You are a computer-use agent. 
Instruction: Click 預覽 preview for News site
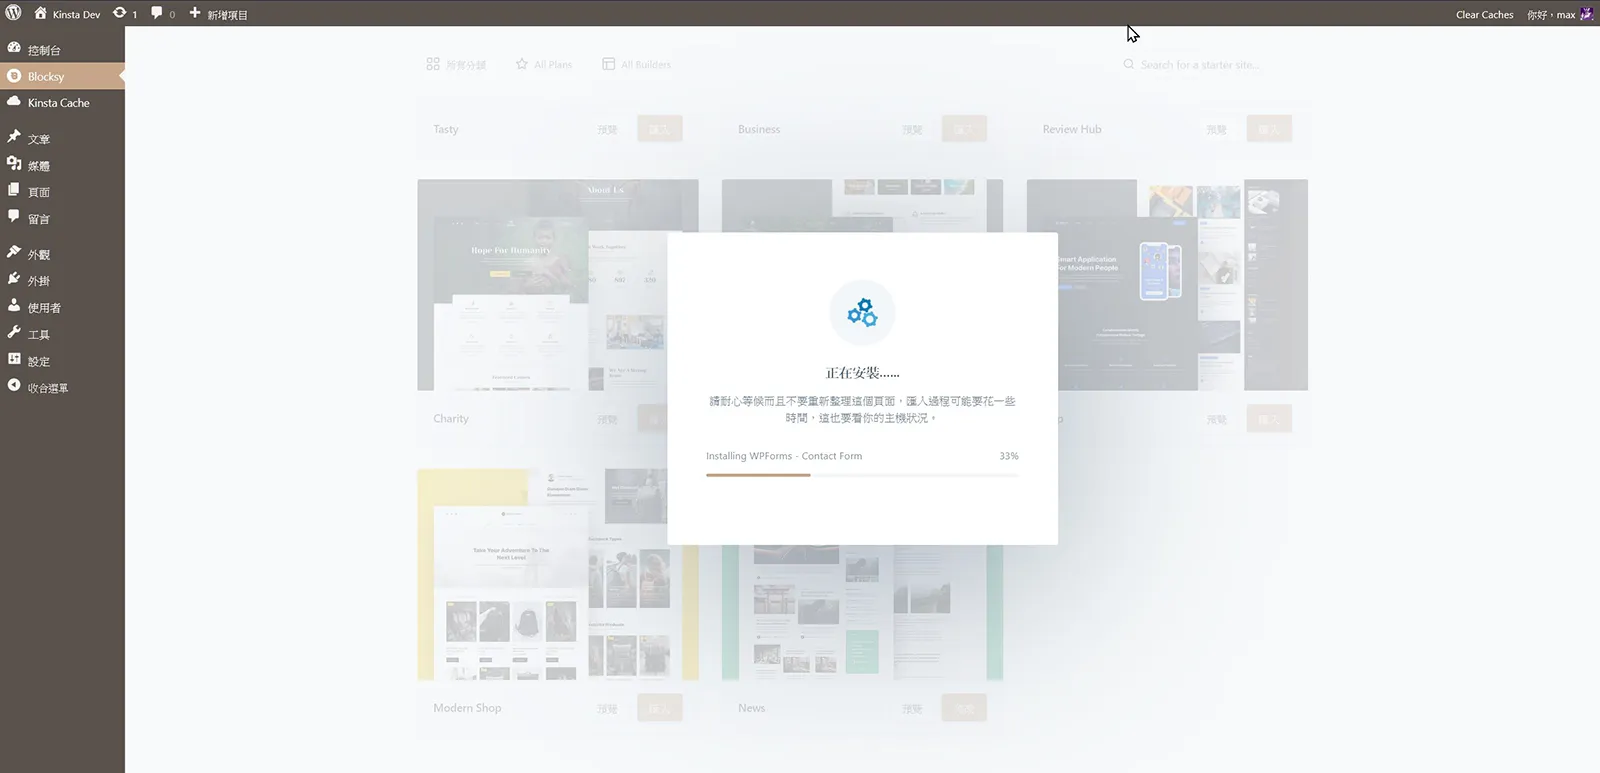coord(912,708)
